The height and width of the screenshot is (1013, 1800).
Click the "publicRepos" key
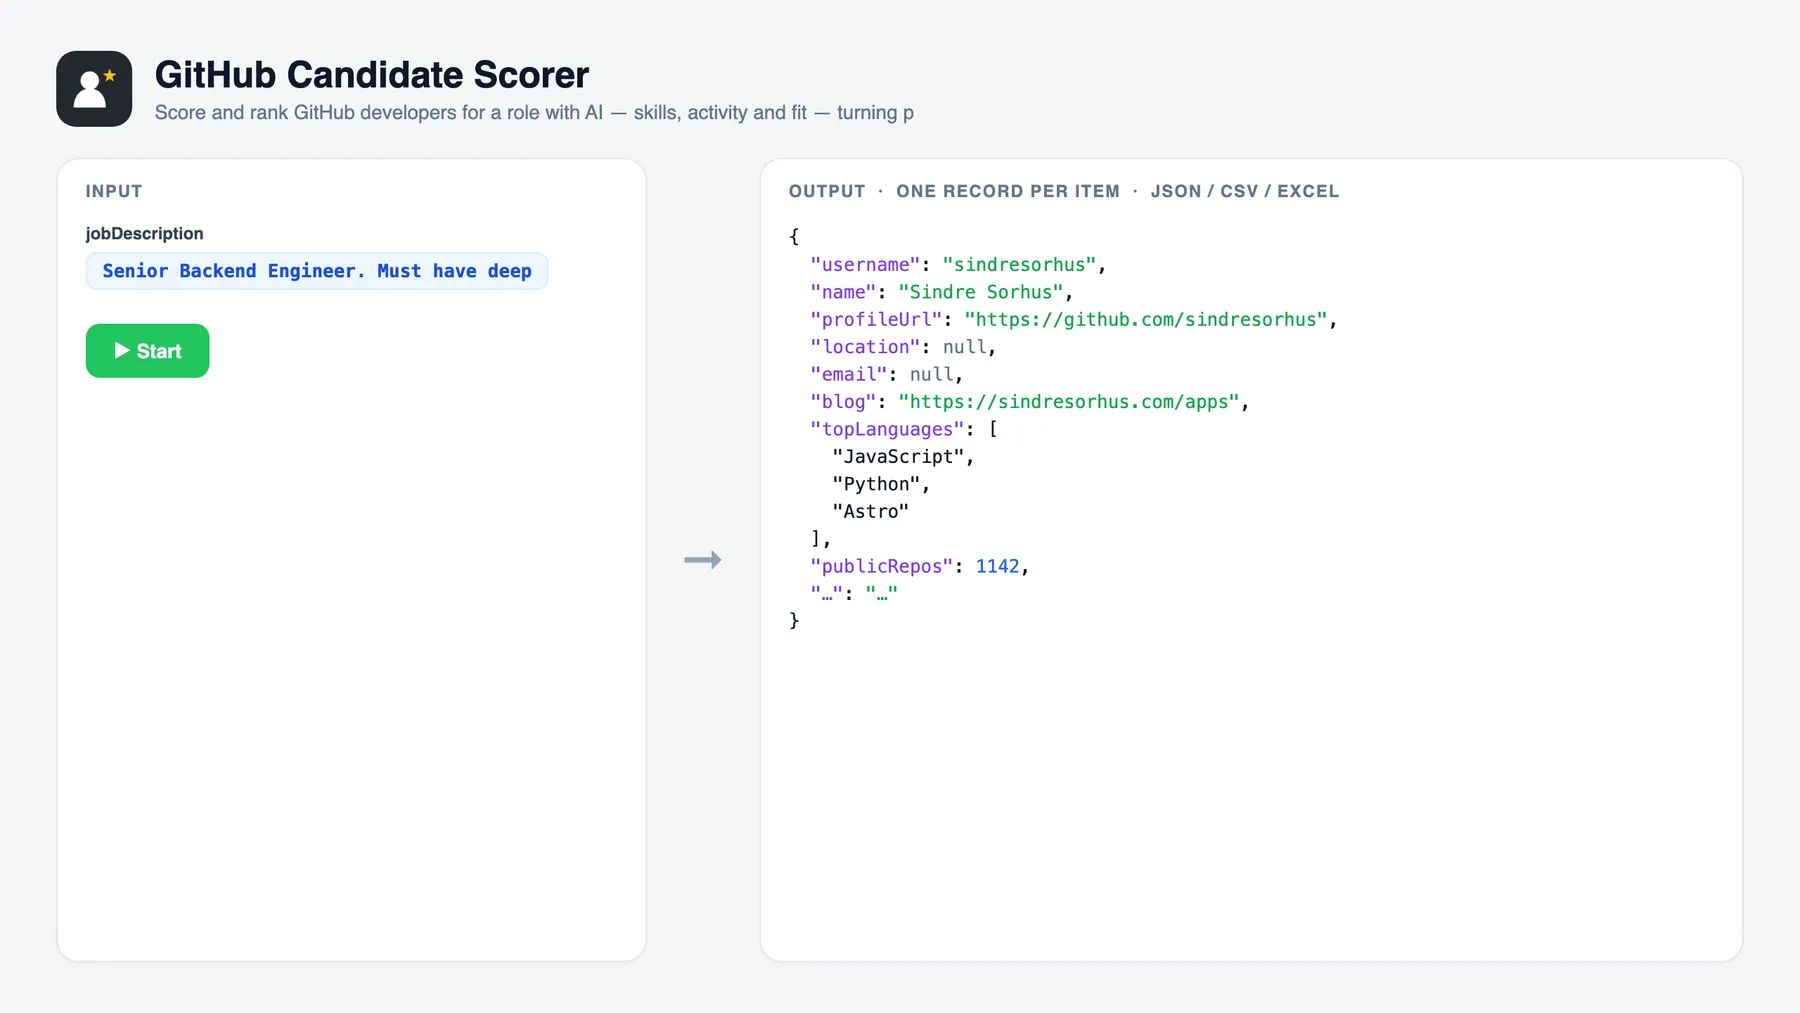coord(881,566)
